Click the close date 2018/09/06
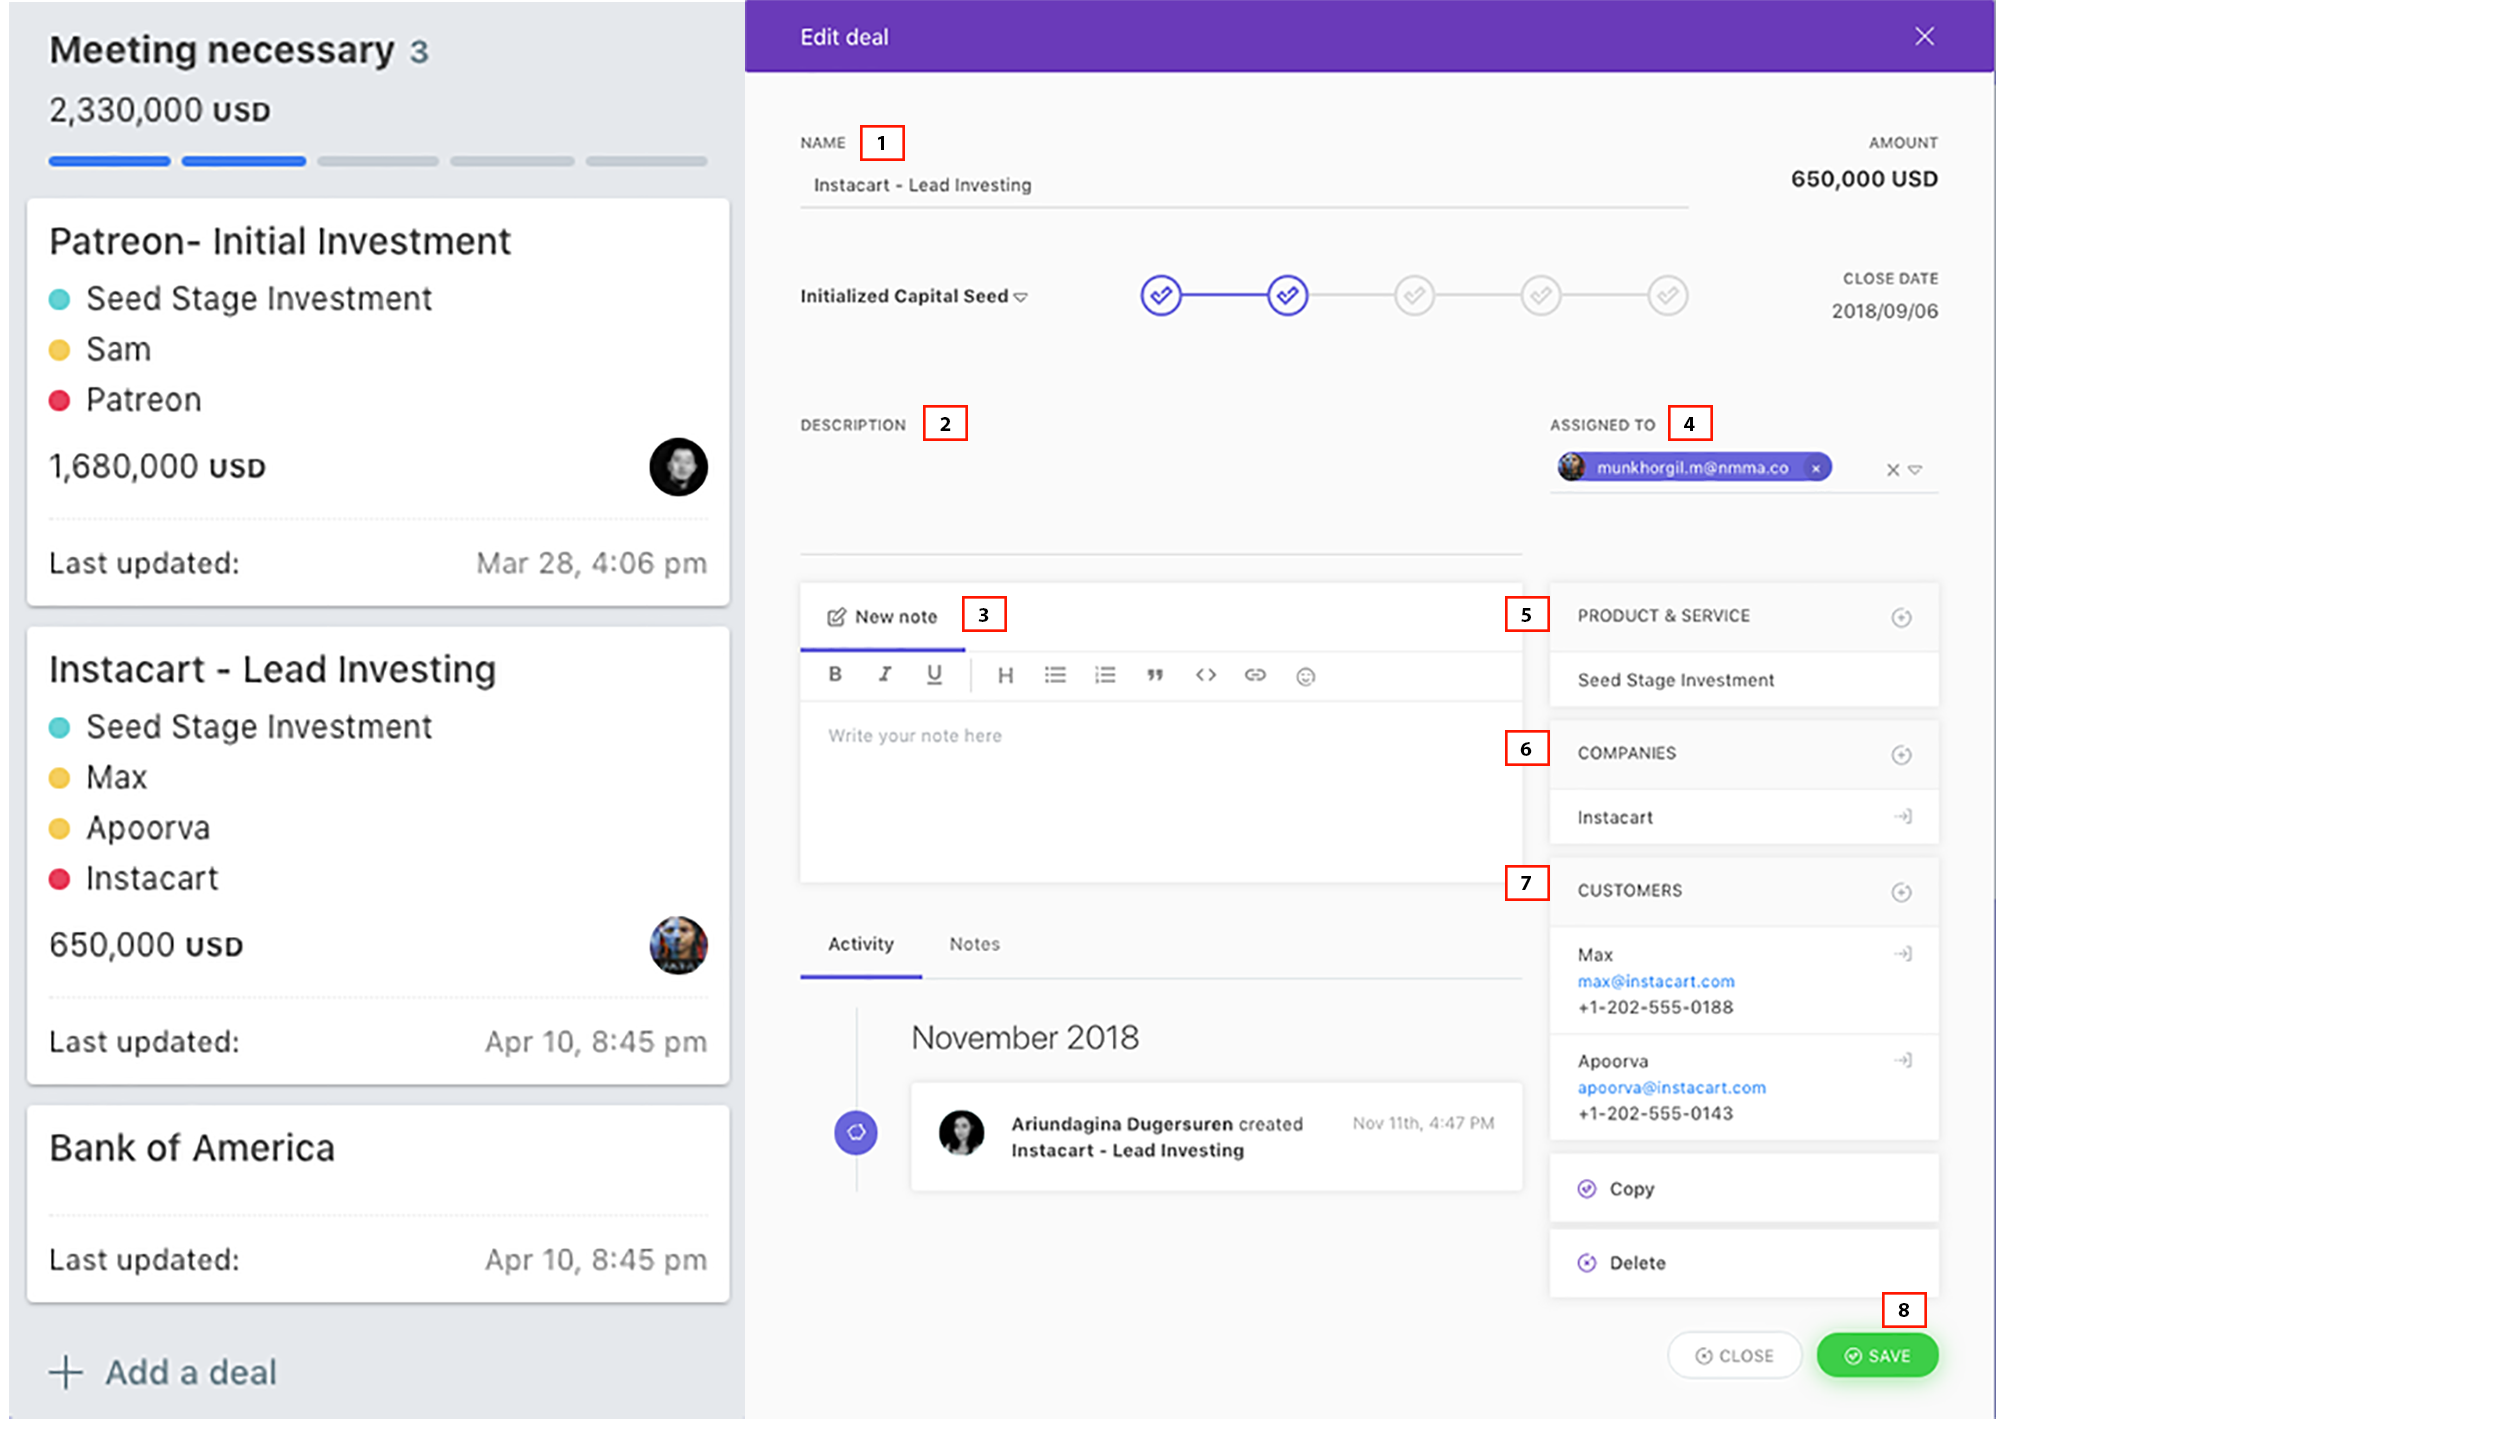Screen dimensions: 2500x1429 tap(1884, 311)
